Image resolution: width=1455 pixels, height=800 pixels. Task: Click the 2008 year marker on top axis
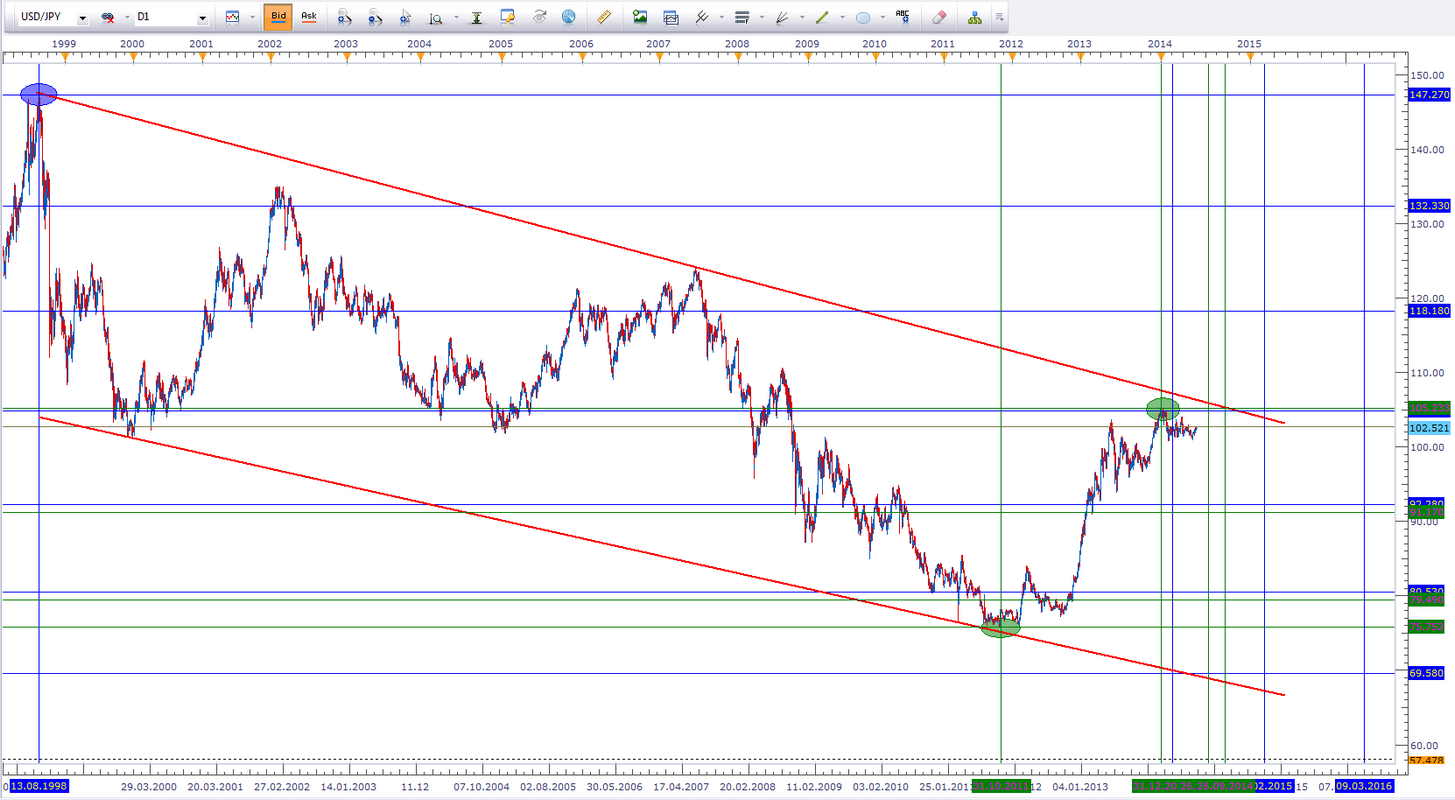tap(737, 44)
